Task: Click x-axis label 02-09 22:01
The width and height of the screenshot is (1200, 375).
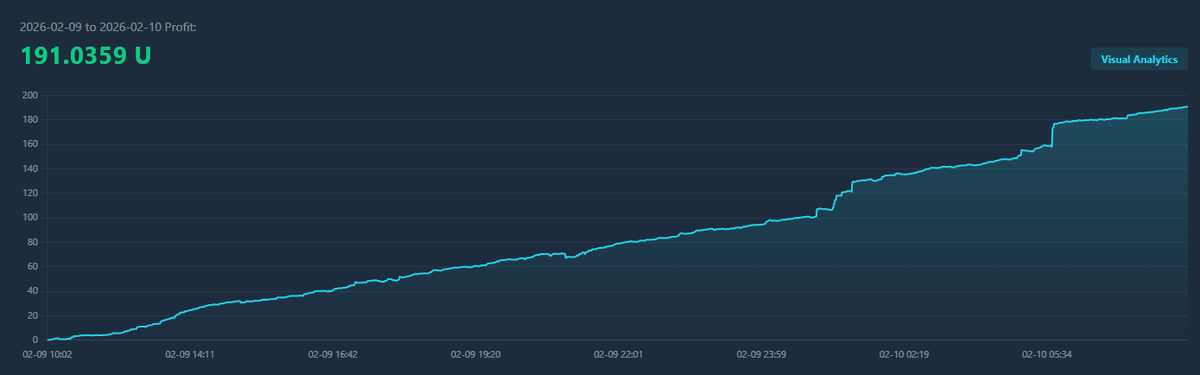Action: point(619,354)
